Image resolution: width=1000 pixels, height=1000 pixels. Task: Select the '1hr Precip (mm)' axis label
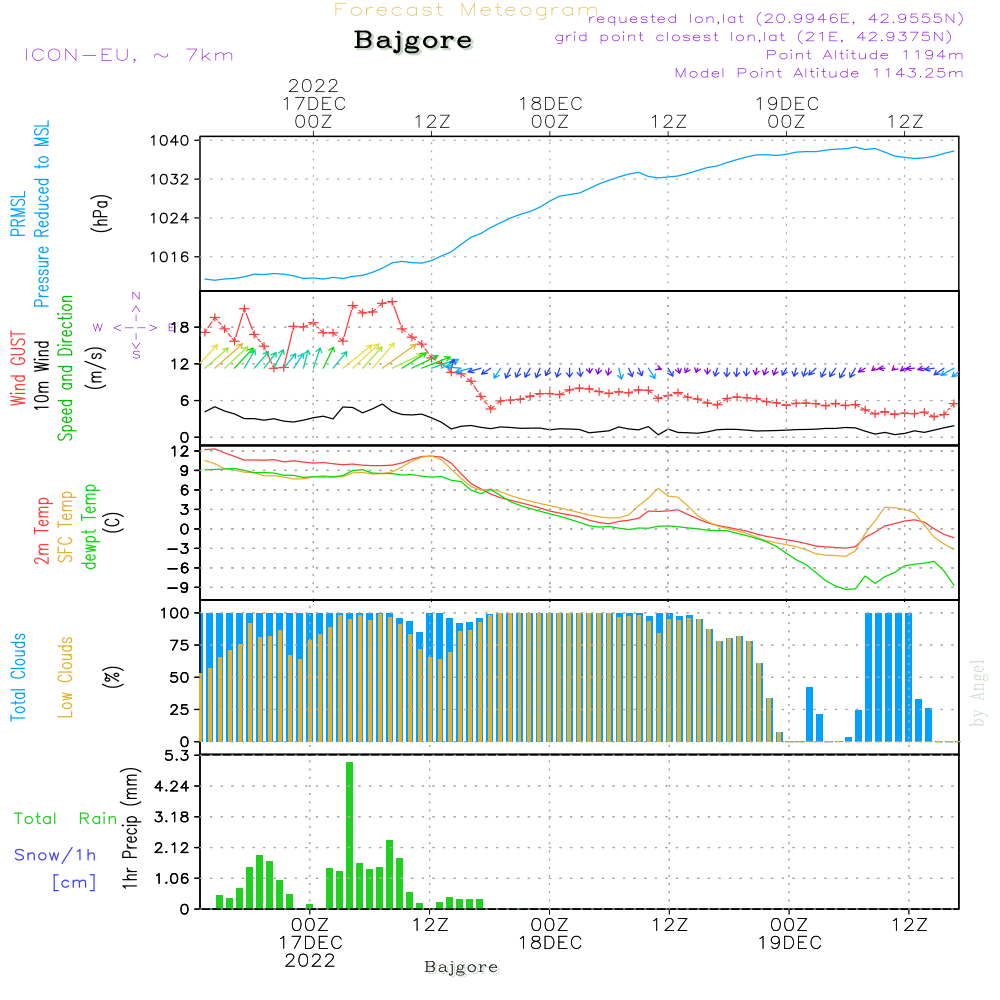[x=130, y=828]
